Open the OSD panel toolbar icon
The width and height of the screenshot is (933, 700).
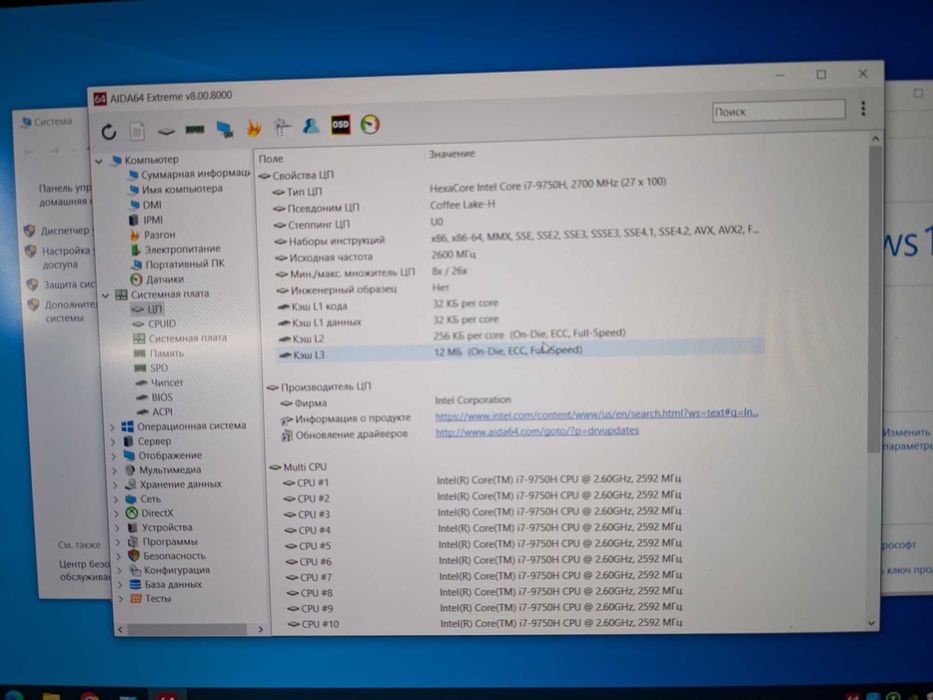click(x=340, y=125)
